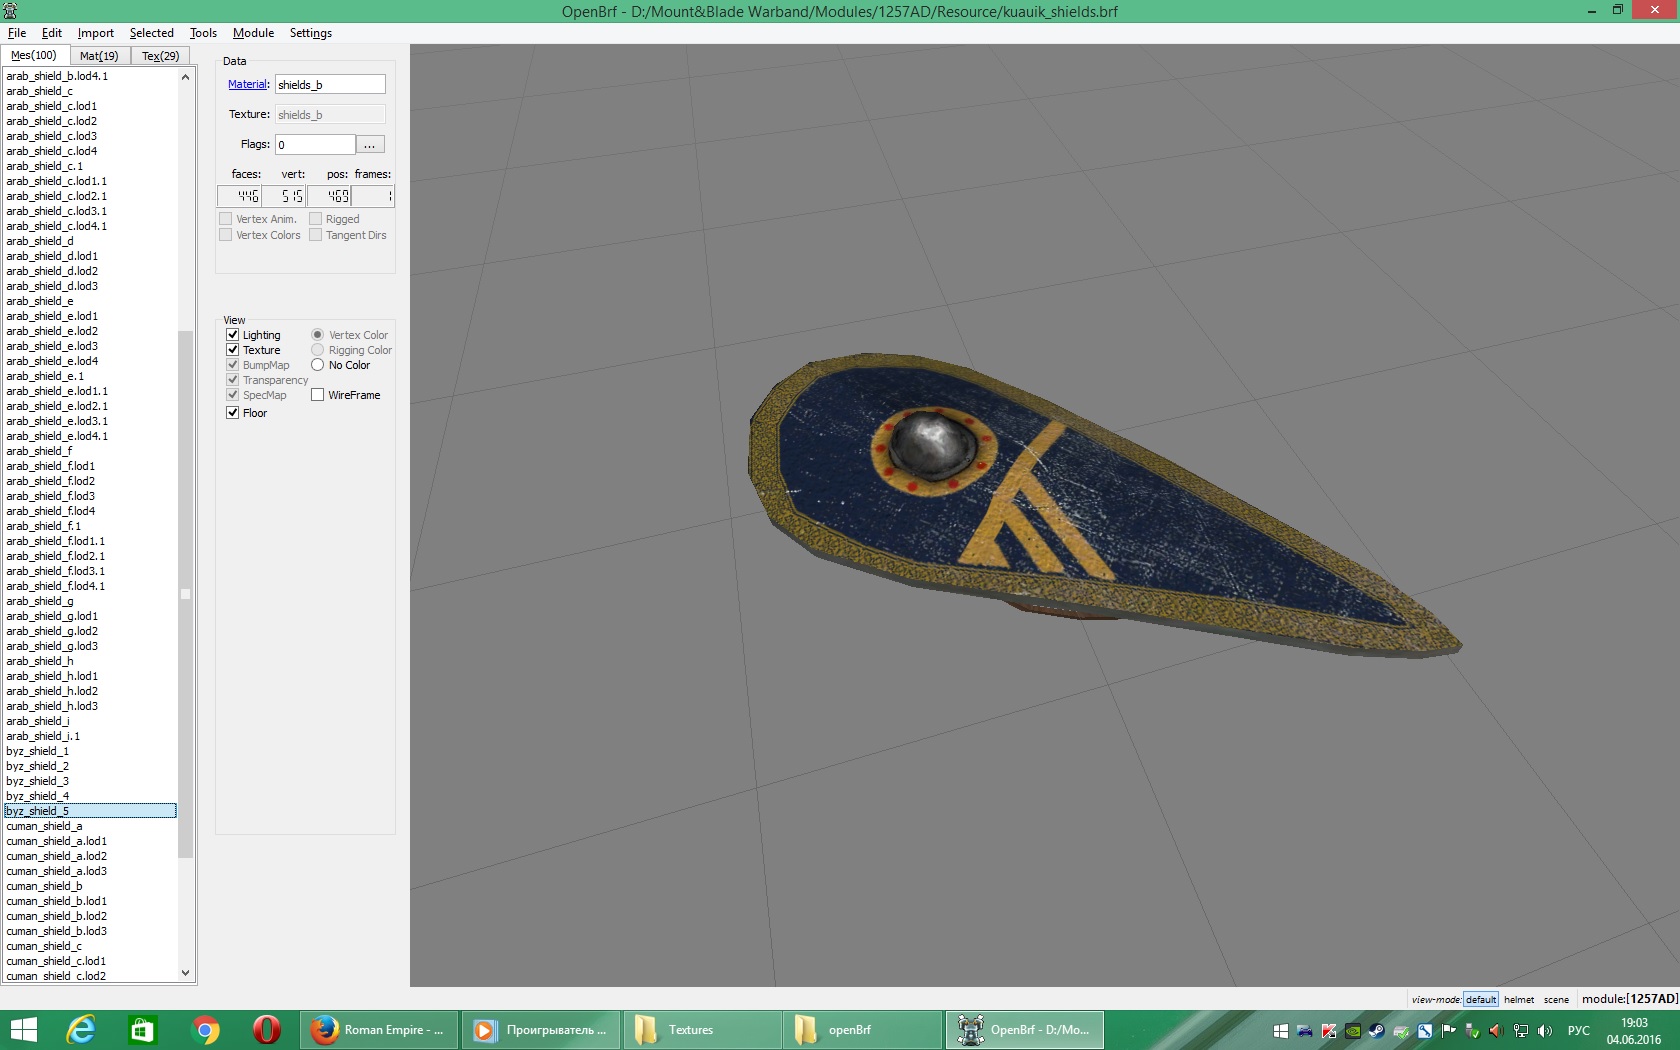Image resolution: width=1680 pixels, height=1050 pixels.
Task: Launch Opera browser from taskbar
Action: [266, 1030]
